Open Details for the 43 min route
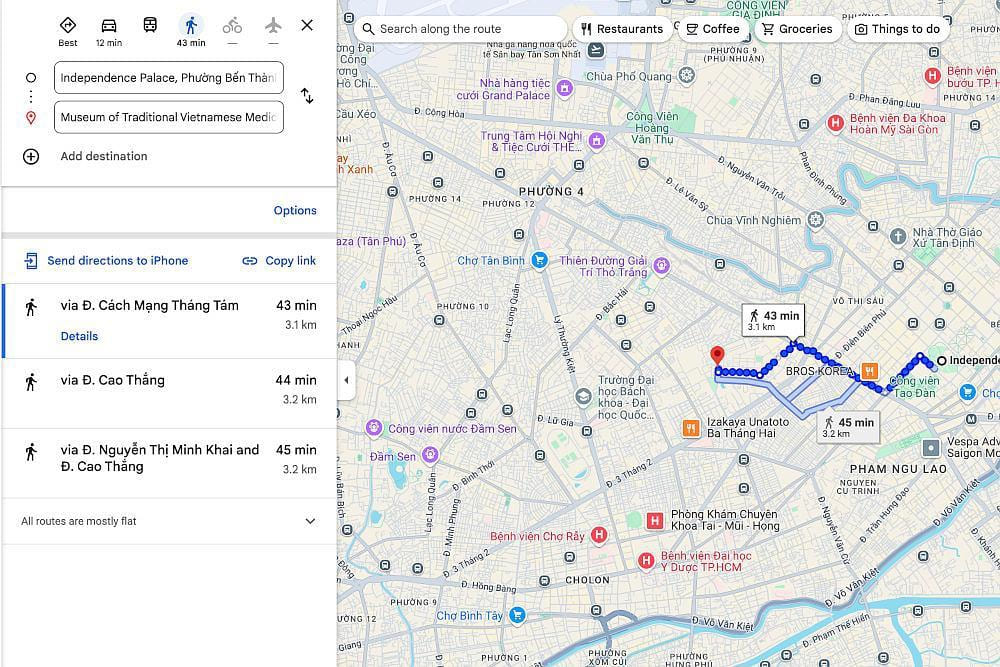This screenshot has width=1000, height=667. tap(79, 336)
